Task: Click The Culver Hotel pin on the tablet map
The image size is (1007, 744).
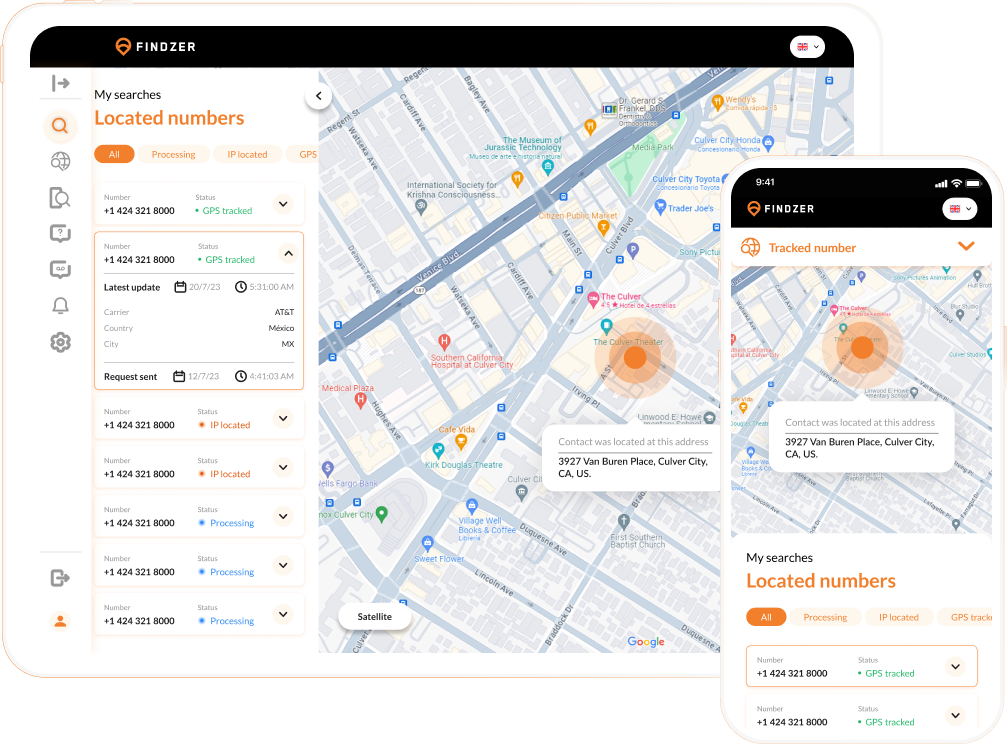Action: [594, 299]
